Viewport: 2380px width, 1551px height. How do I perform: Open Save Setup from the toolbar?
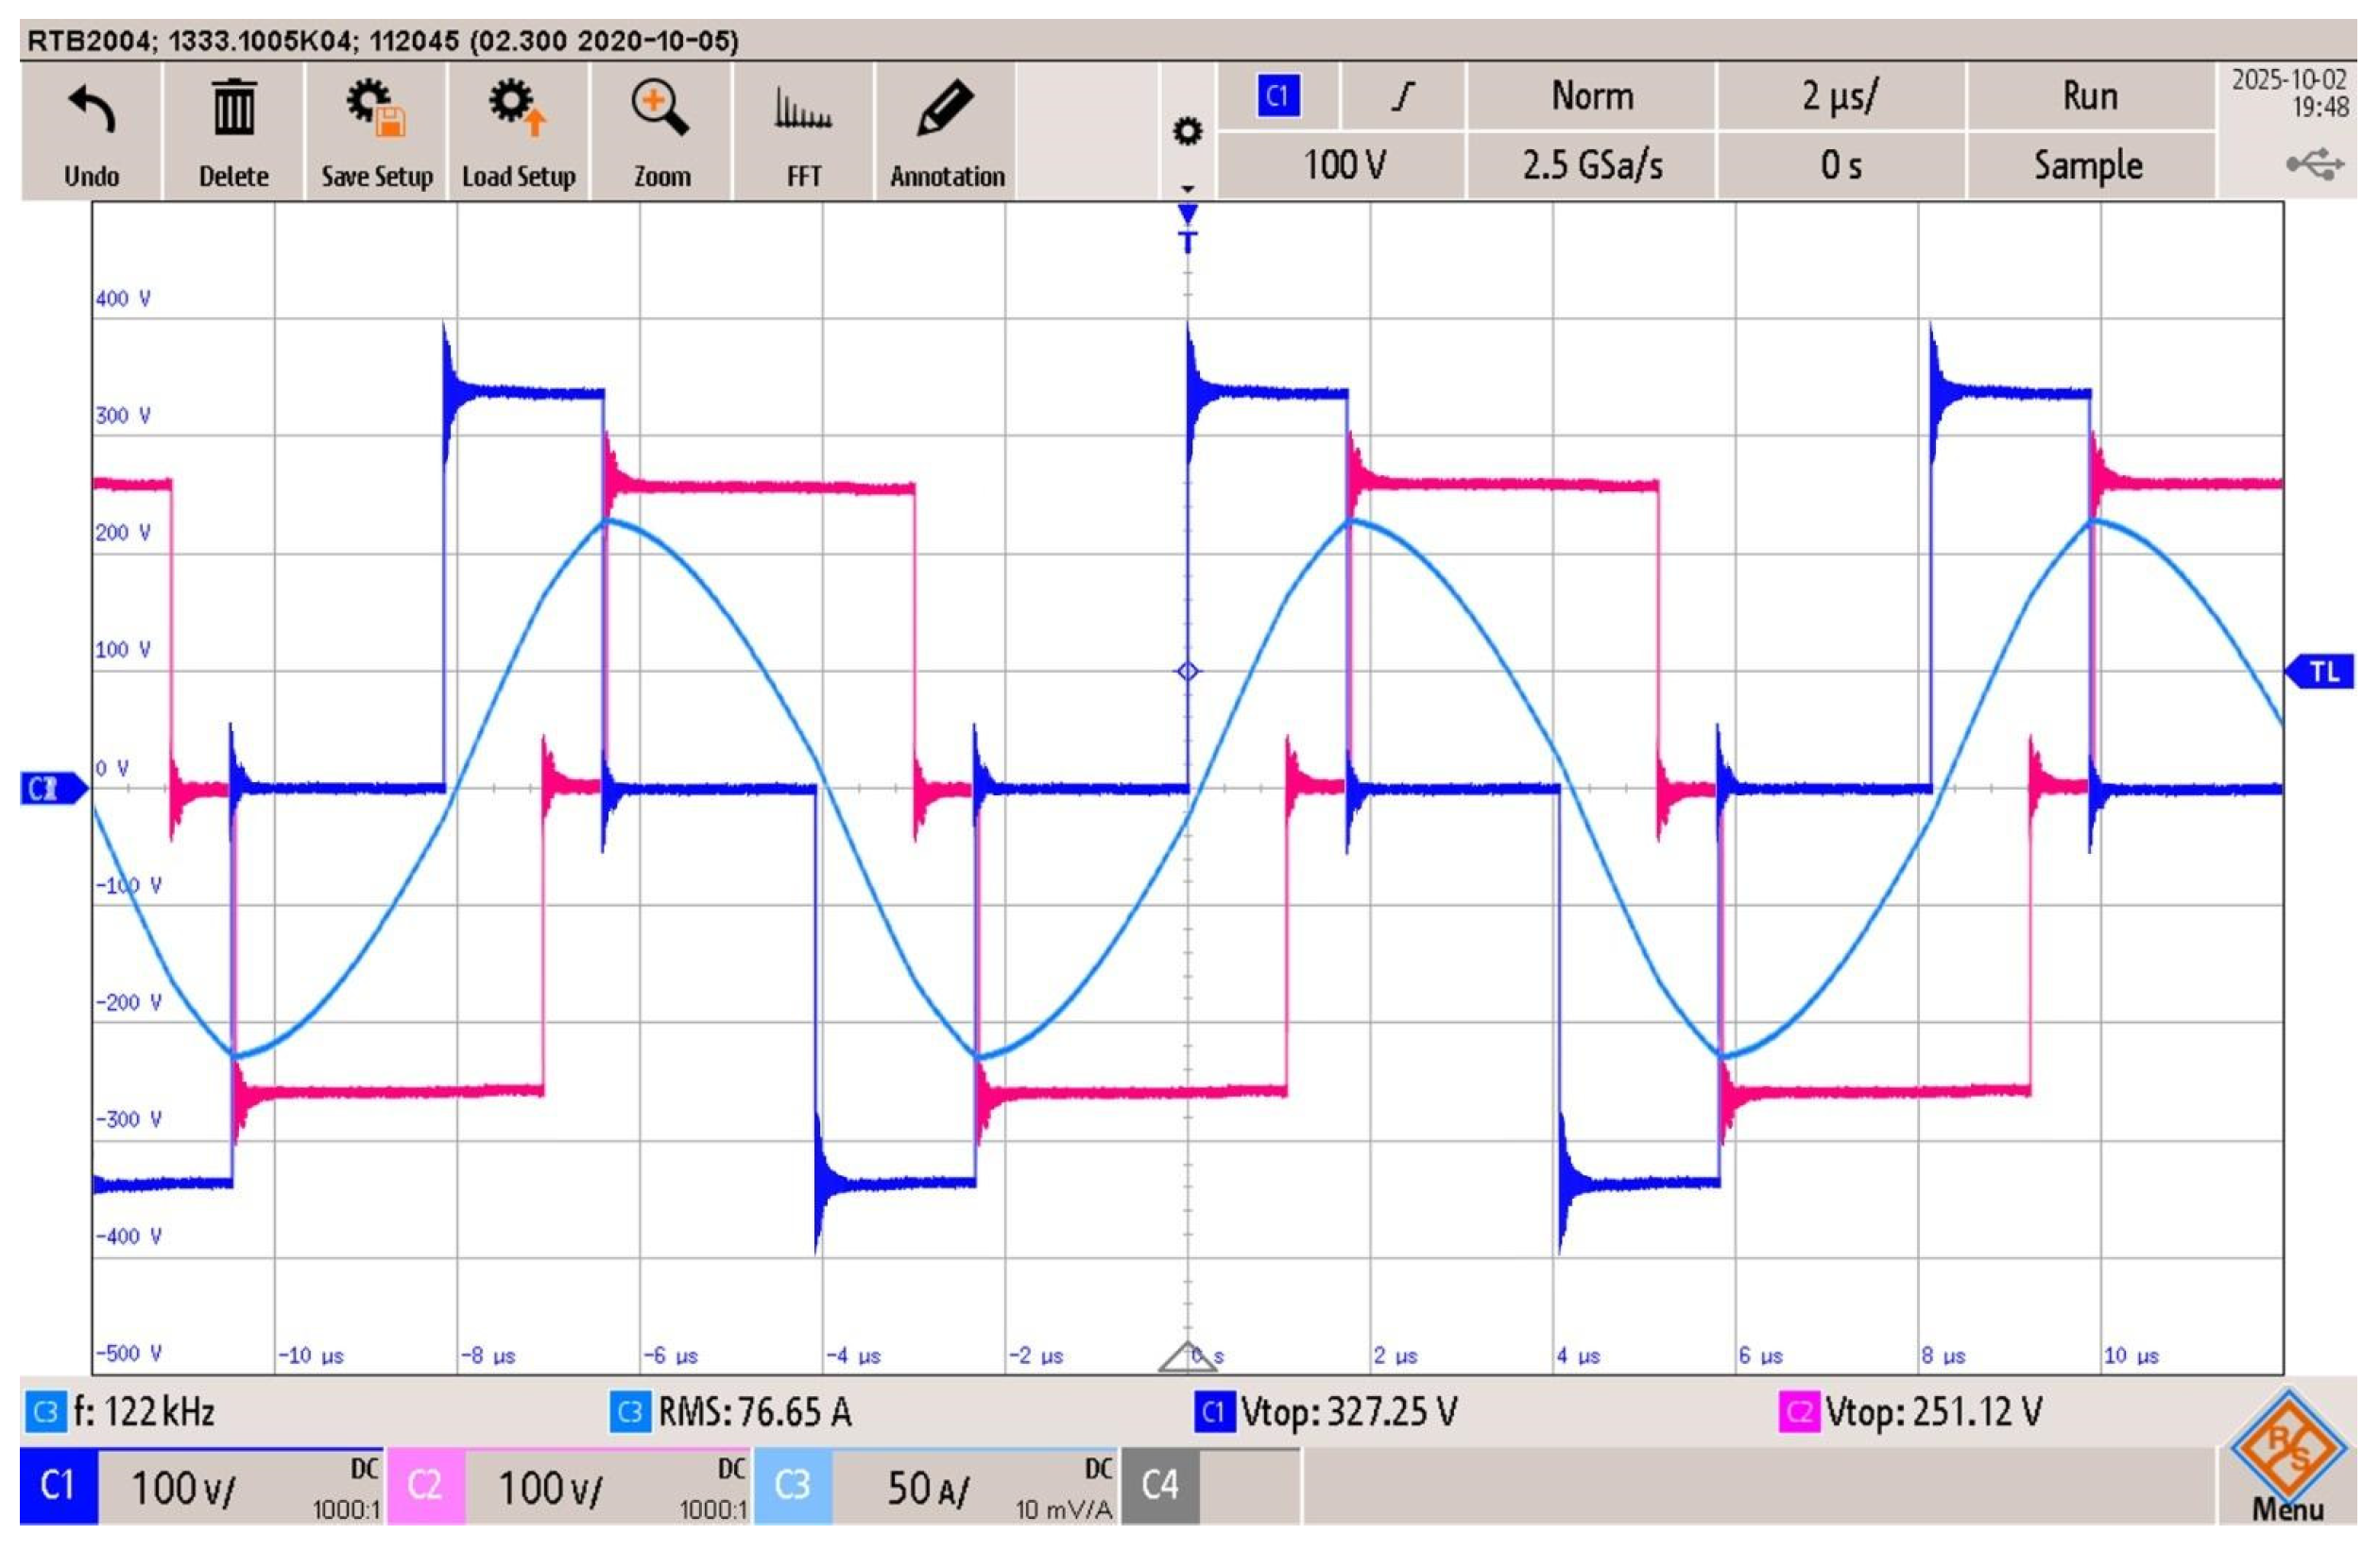coord(376,108)
